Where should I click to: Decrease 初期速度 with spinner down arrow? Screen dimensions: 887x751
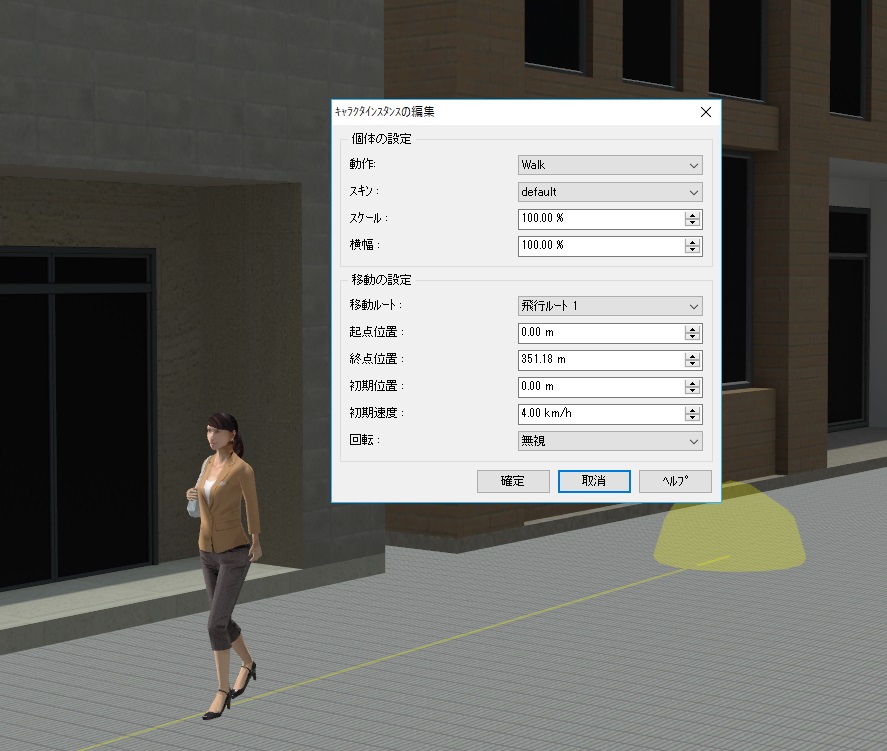[692, 418]
